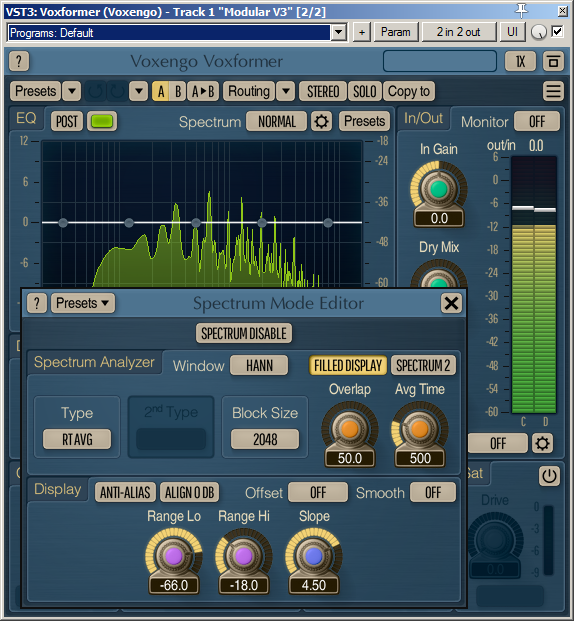
Task: Click the Routing button
Action: (249, 91)
